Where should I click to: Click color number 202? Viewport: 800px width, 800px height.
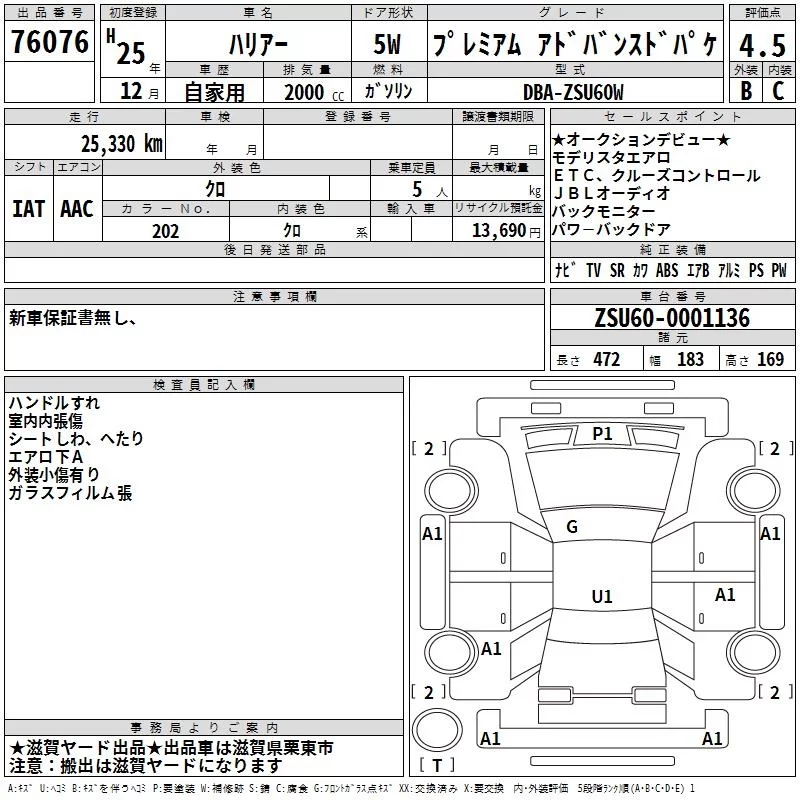click(x=165, y=231)
